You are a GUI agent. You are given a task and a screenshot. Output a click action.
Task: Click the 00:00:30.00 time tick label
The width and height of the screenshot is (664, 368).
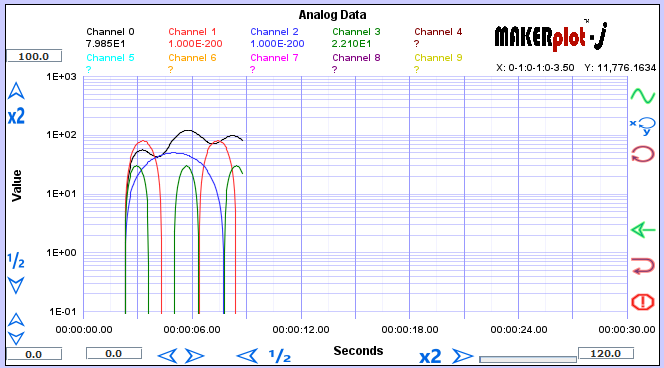[x=627, y=329]
